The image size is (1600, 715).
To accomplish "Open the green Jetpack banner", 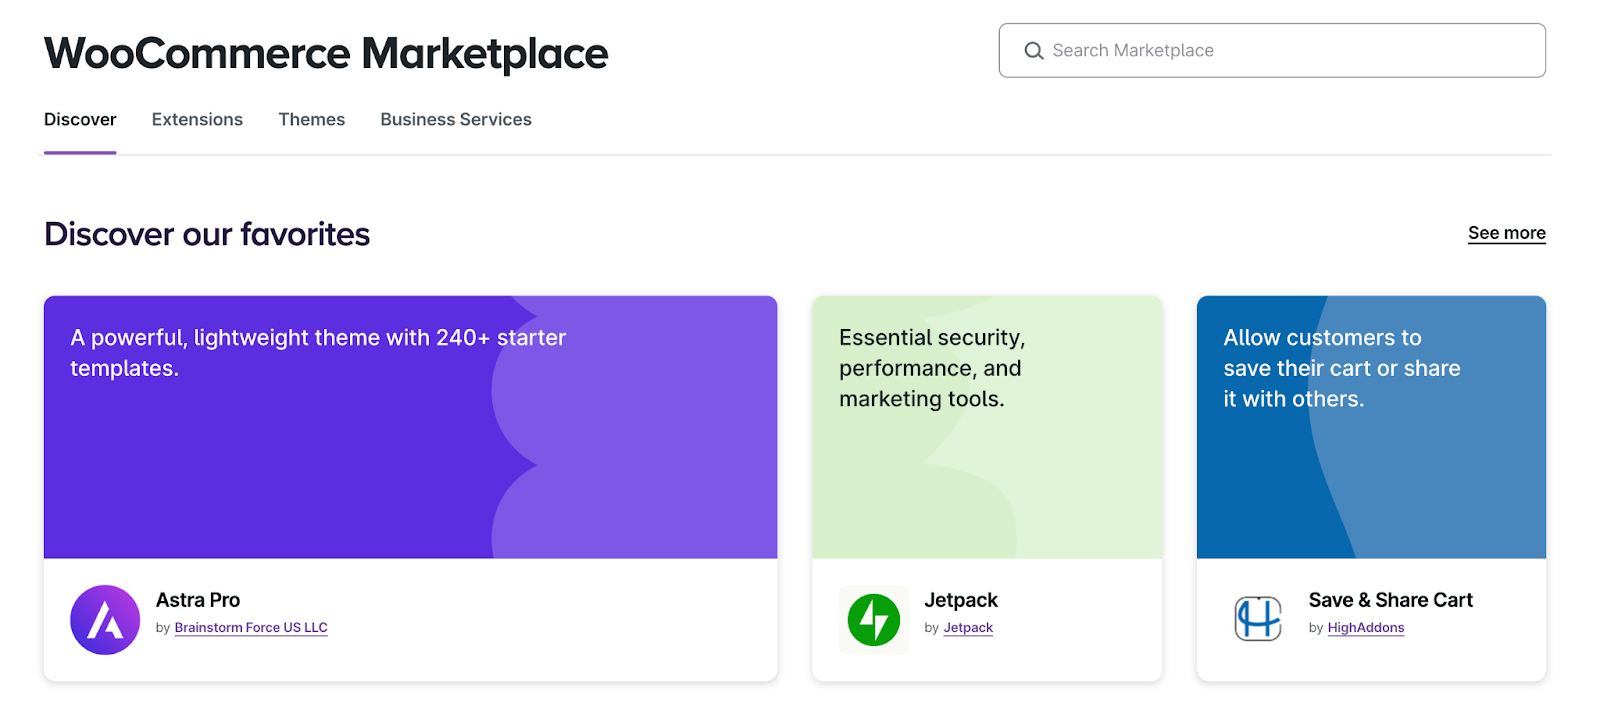I will pos(987,427).
